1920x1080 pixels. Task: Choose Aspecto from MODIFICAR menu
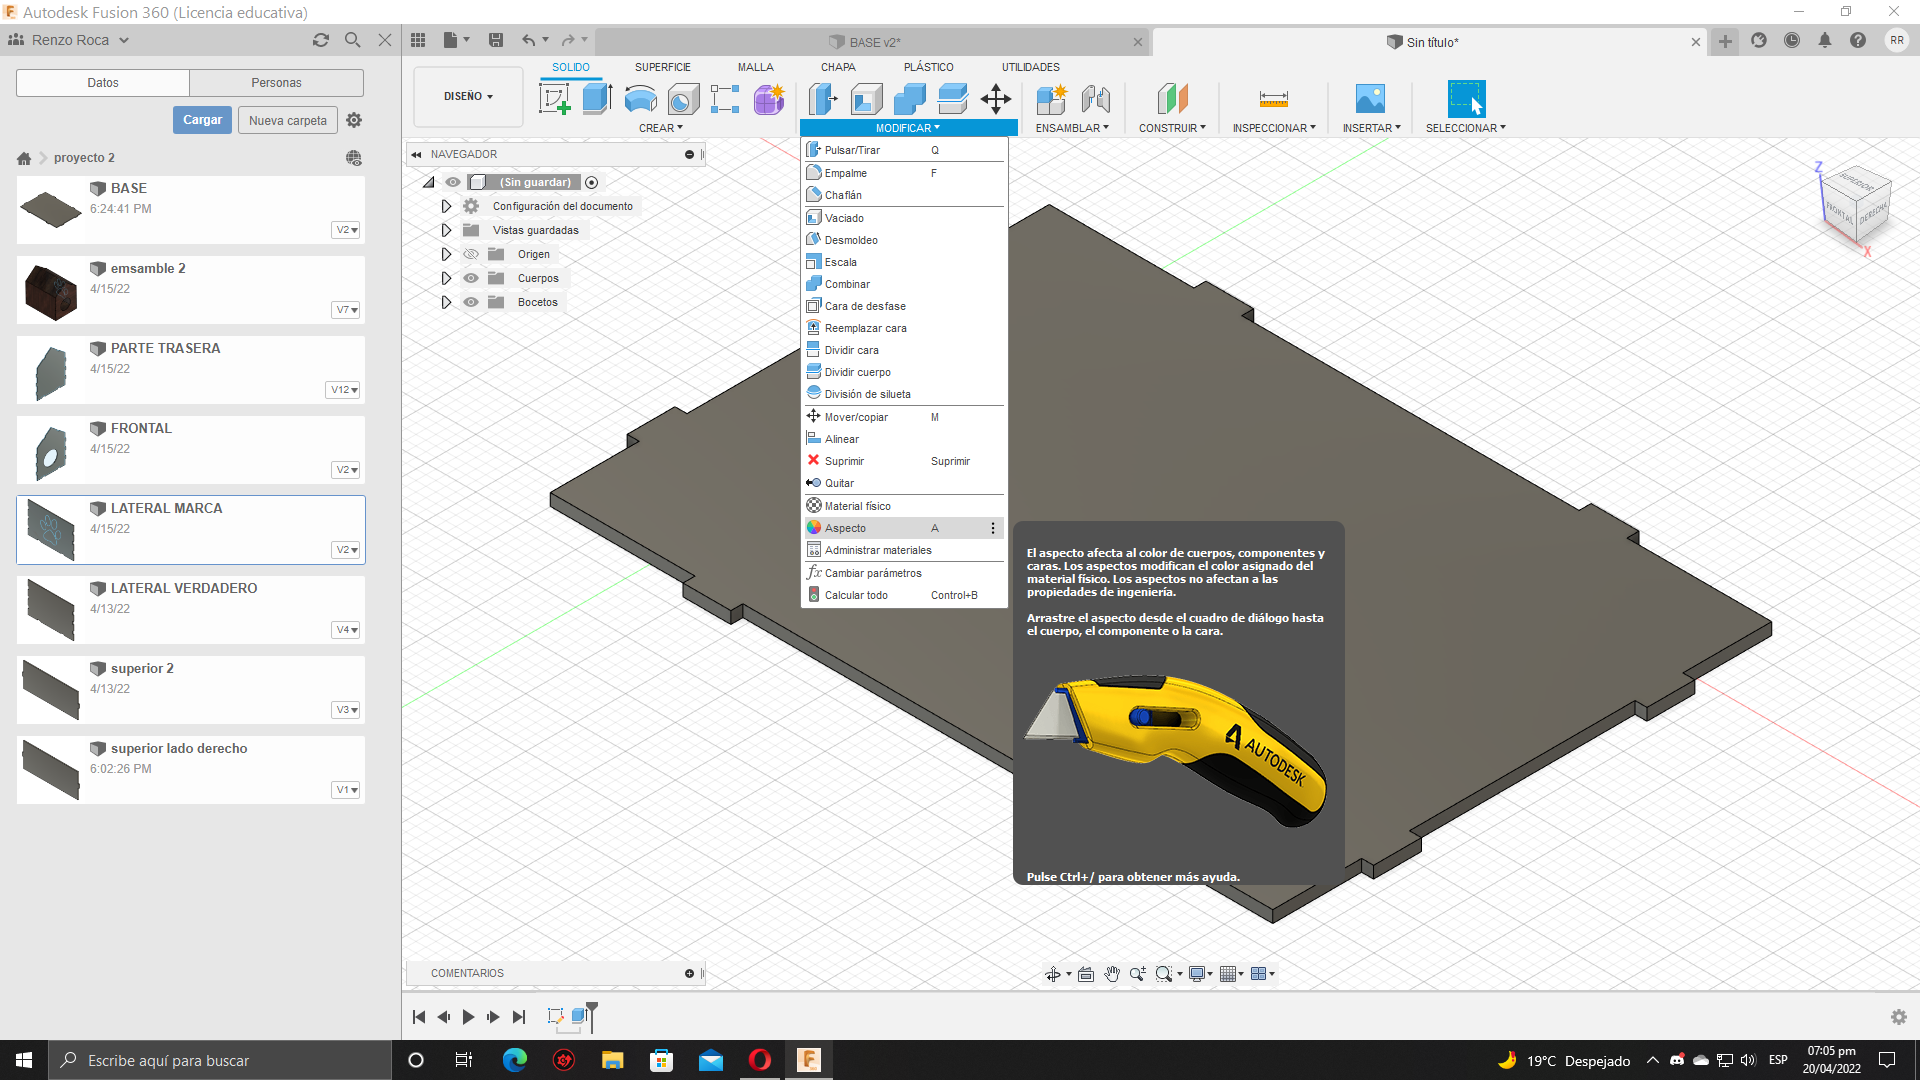click(x=902, y=528)
